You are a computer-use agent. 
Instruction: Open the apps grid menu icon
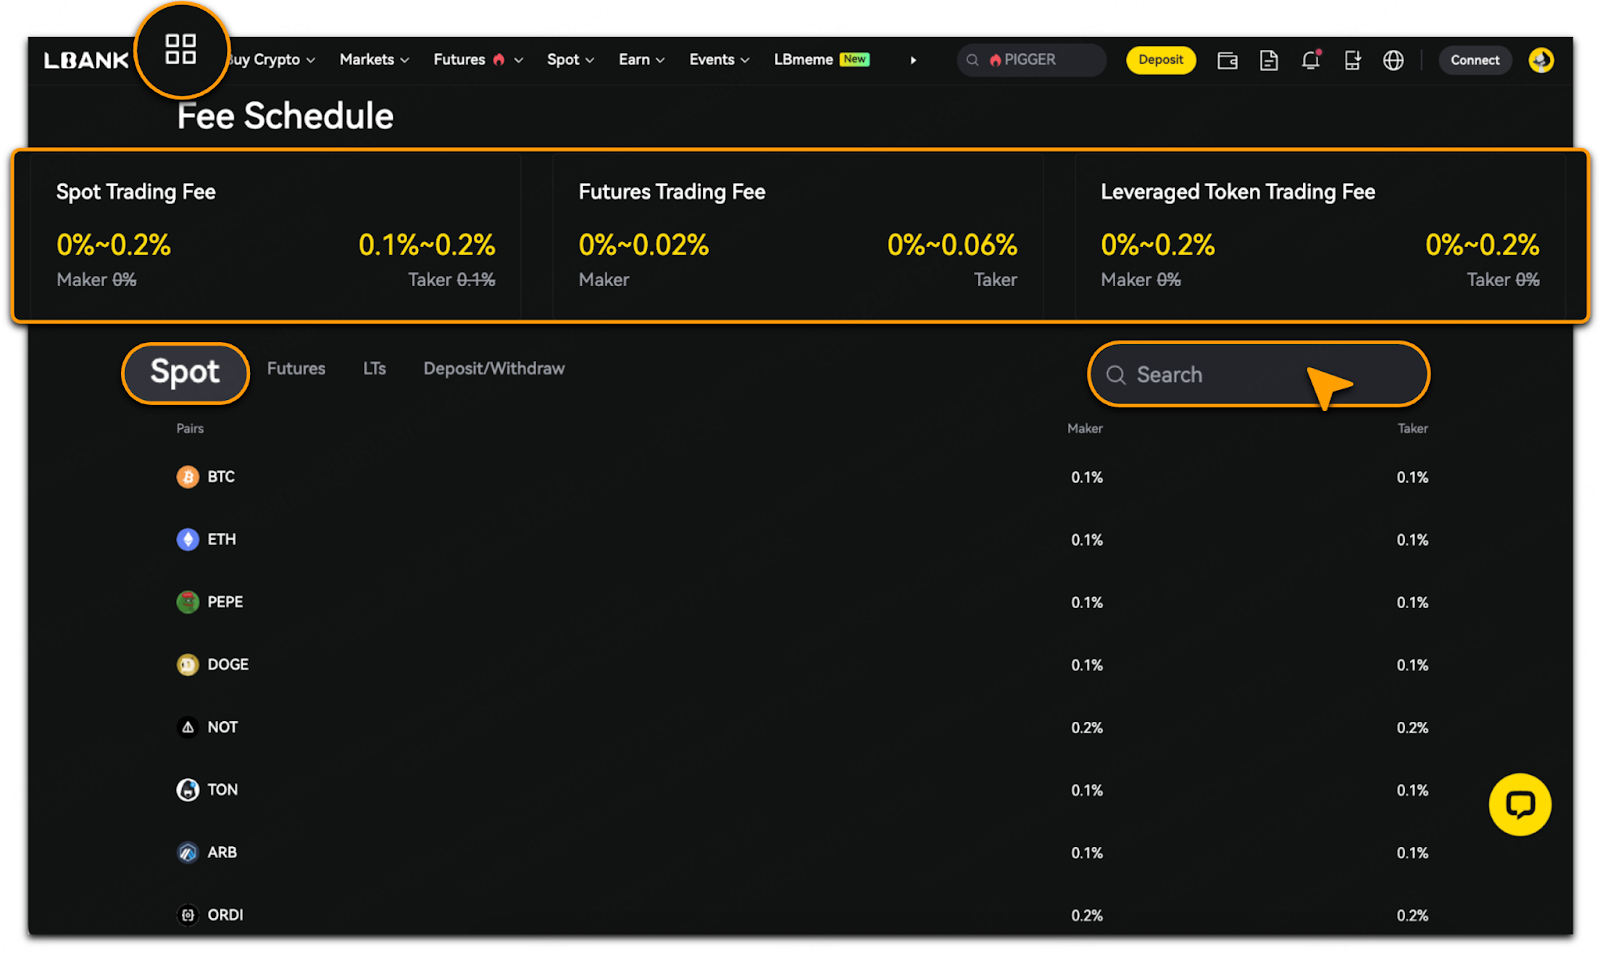pyautogui.click(x=181, y=49)
